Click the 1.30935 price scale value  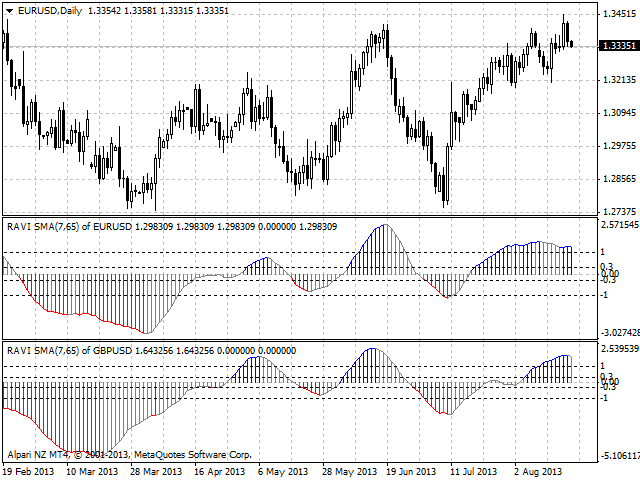point(616,113)
